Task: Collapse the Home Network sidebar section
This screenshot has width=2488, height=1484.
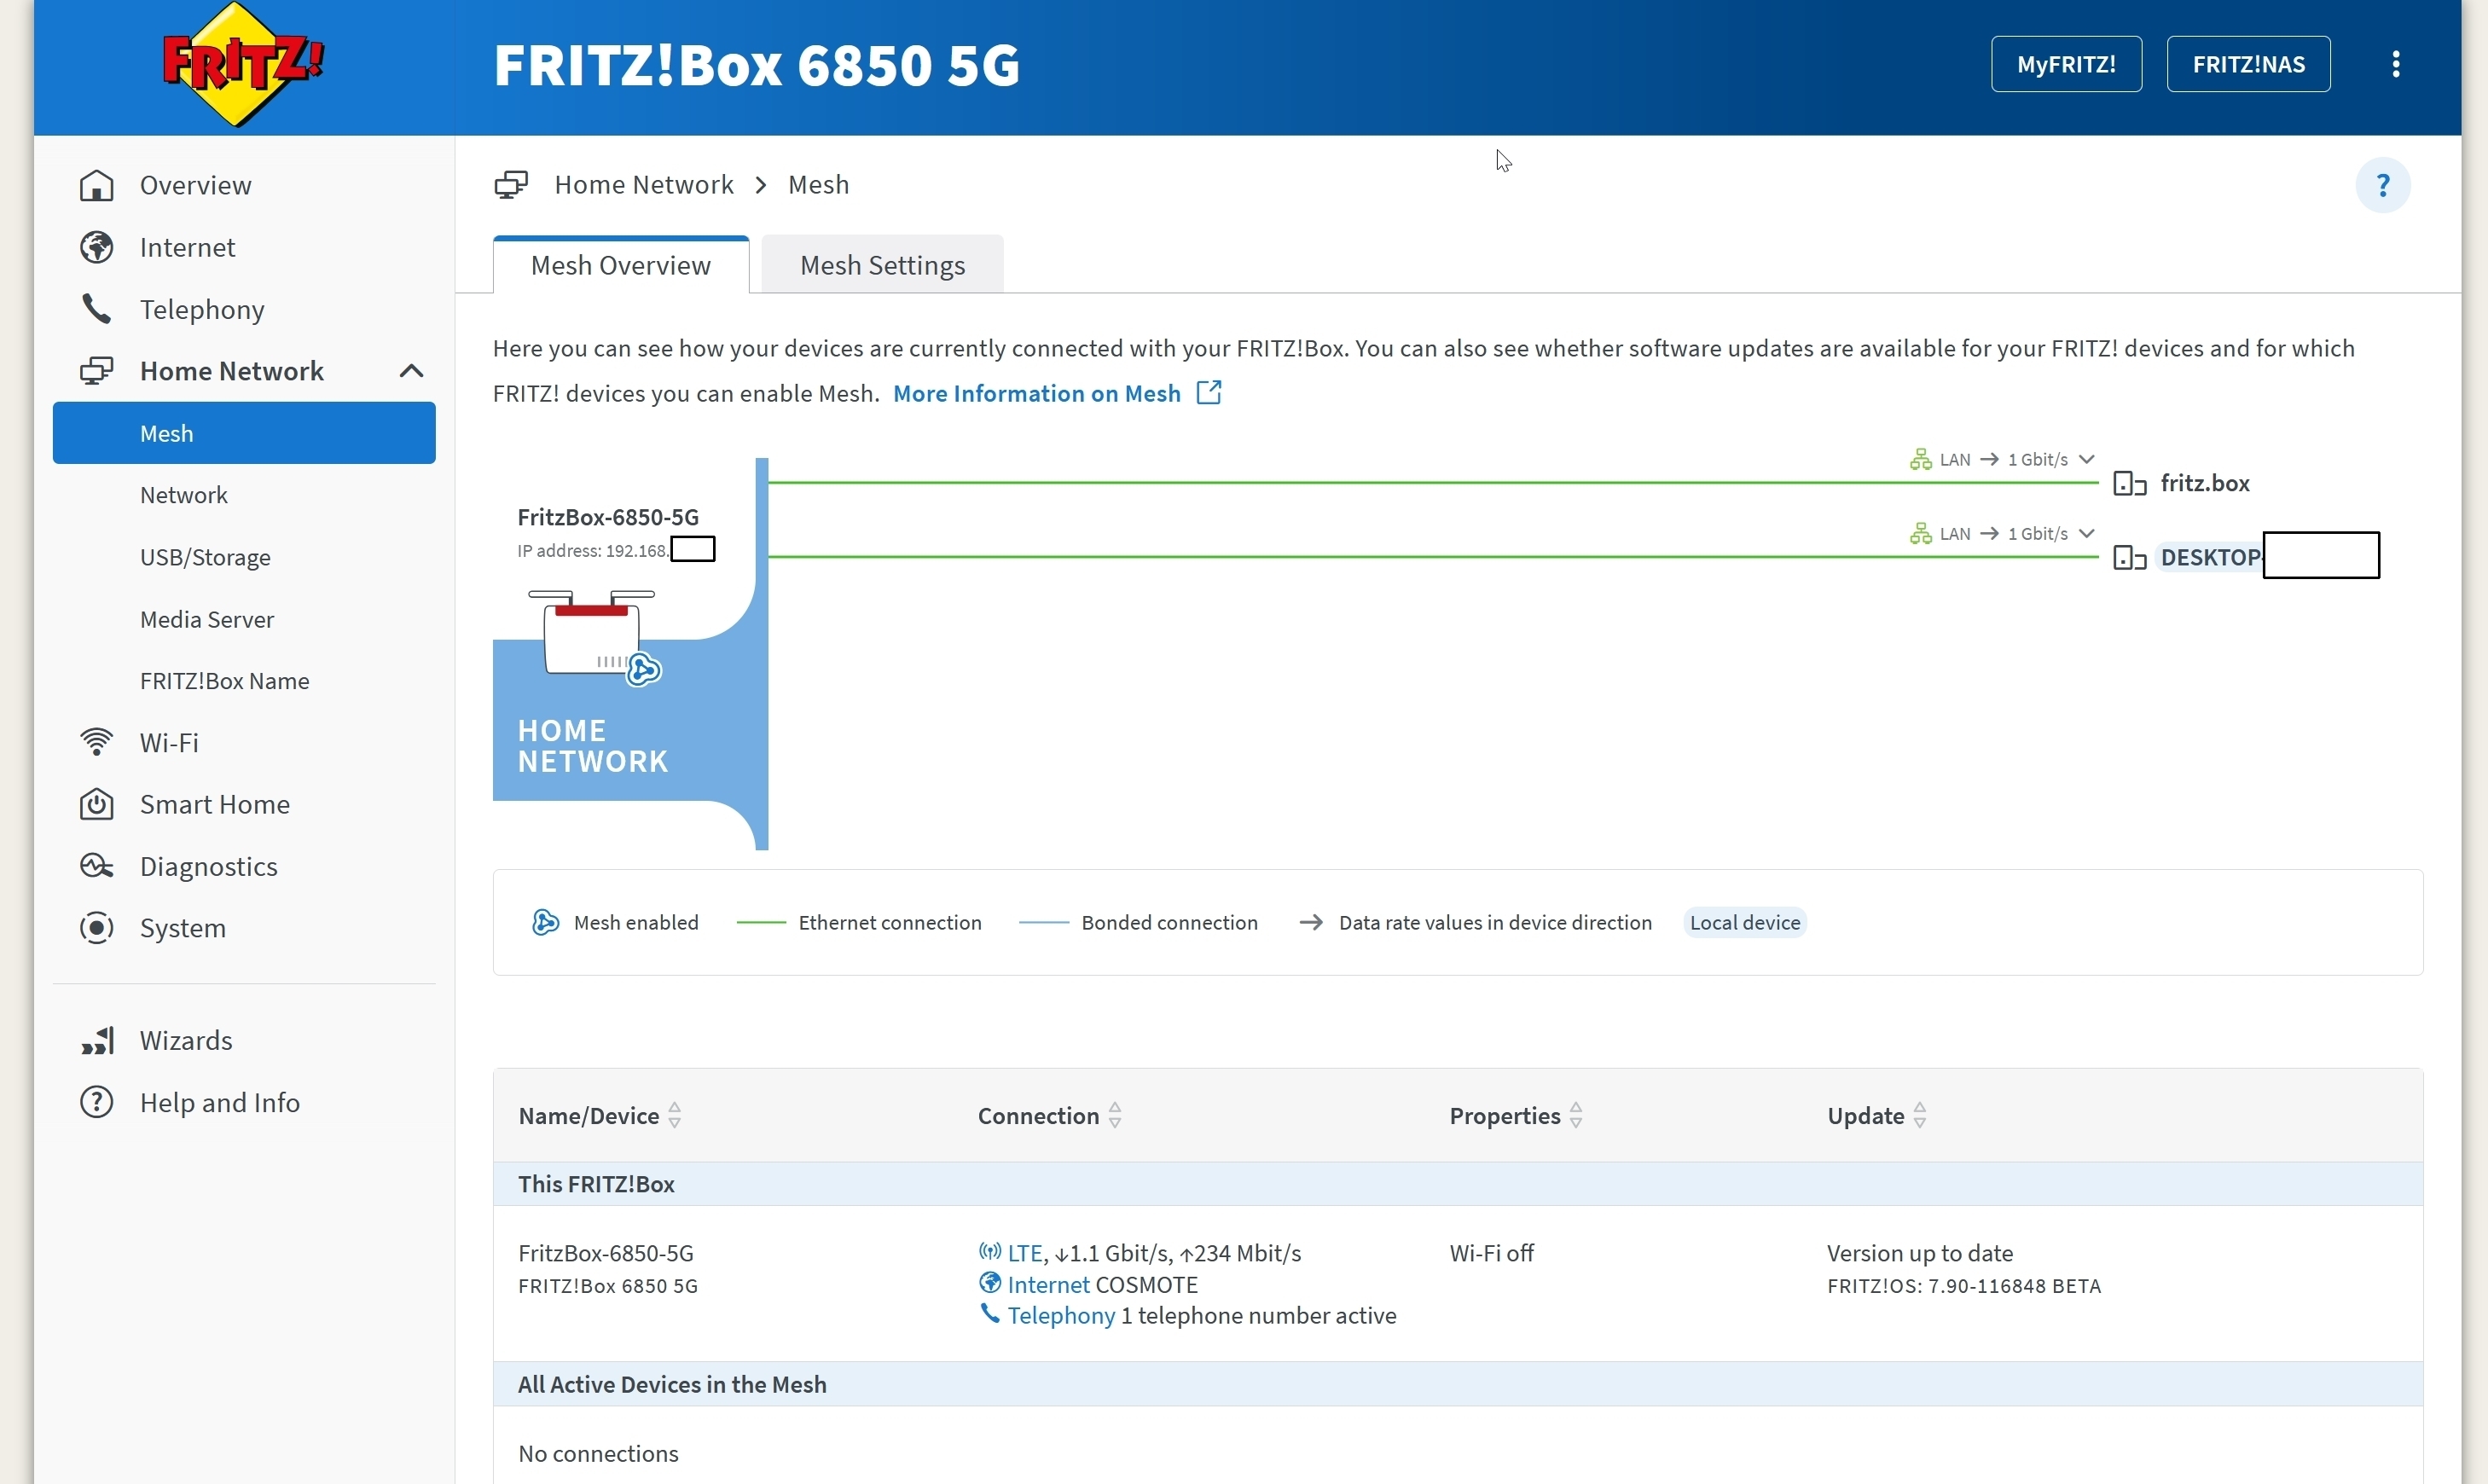Action: pyautogui.click(x=412, y=371)
